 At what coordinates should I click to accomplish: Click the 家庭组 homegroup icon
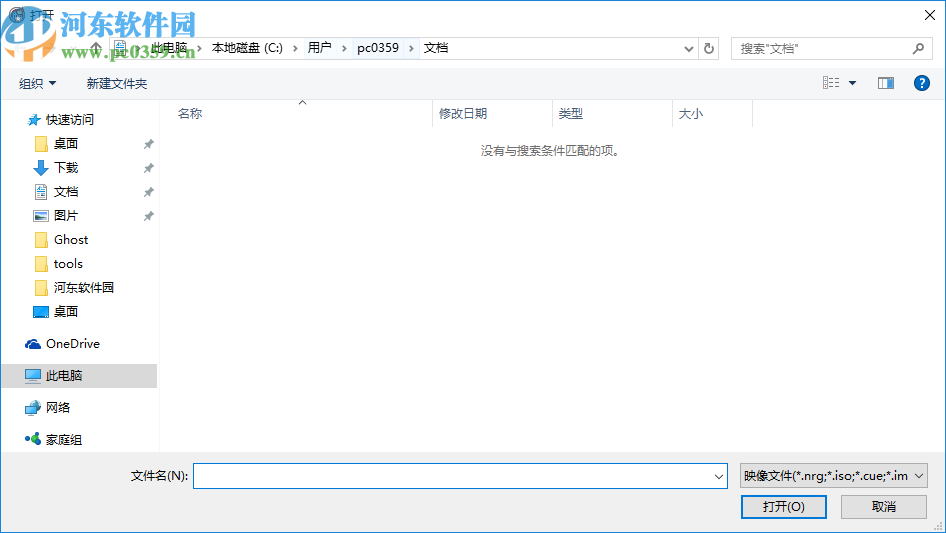click(x=33, y=439)
